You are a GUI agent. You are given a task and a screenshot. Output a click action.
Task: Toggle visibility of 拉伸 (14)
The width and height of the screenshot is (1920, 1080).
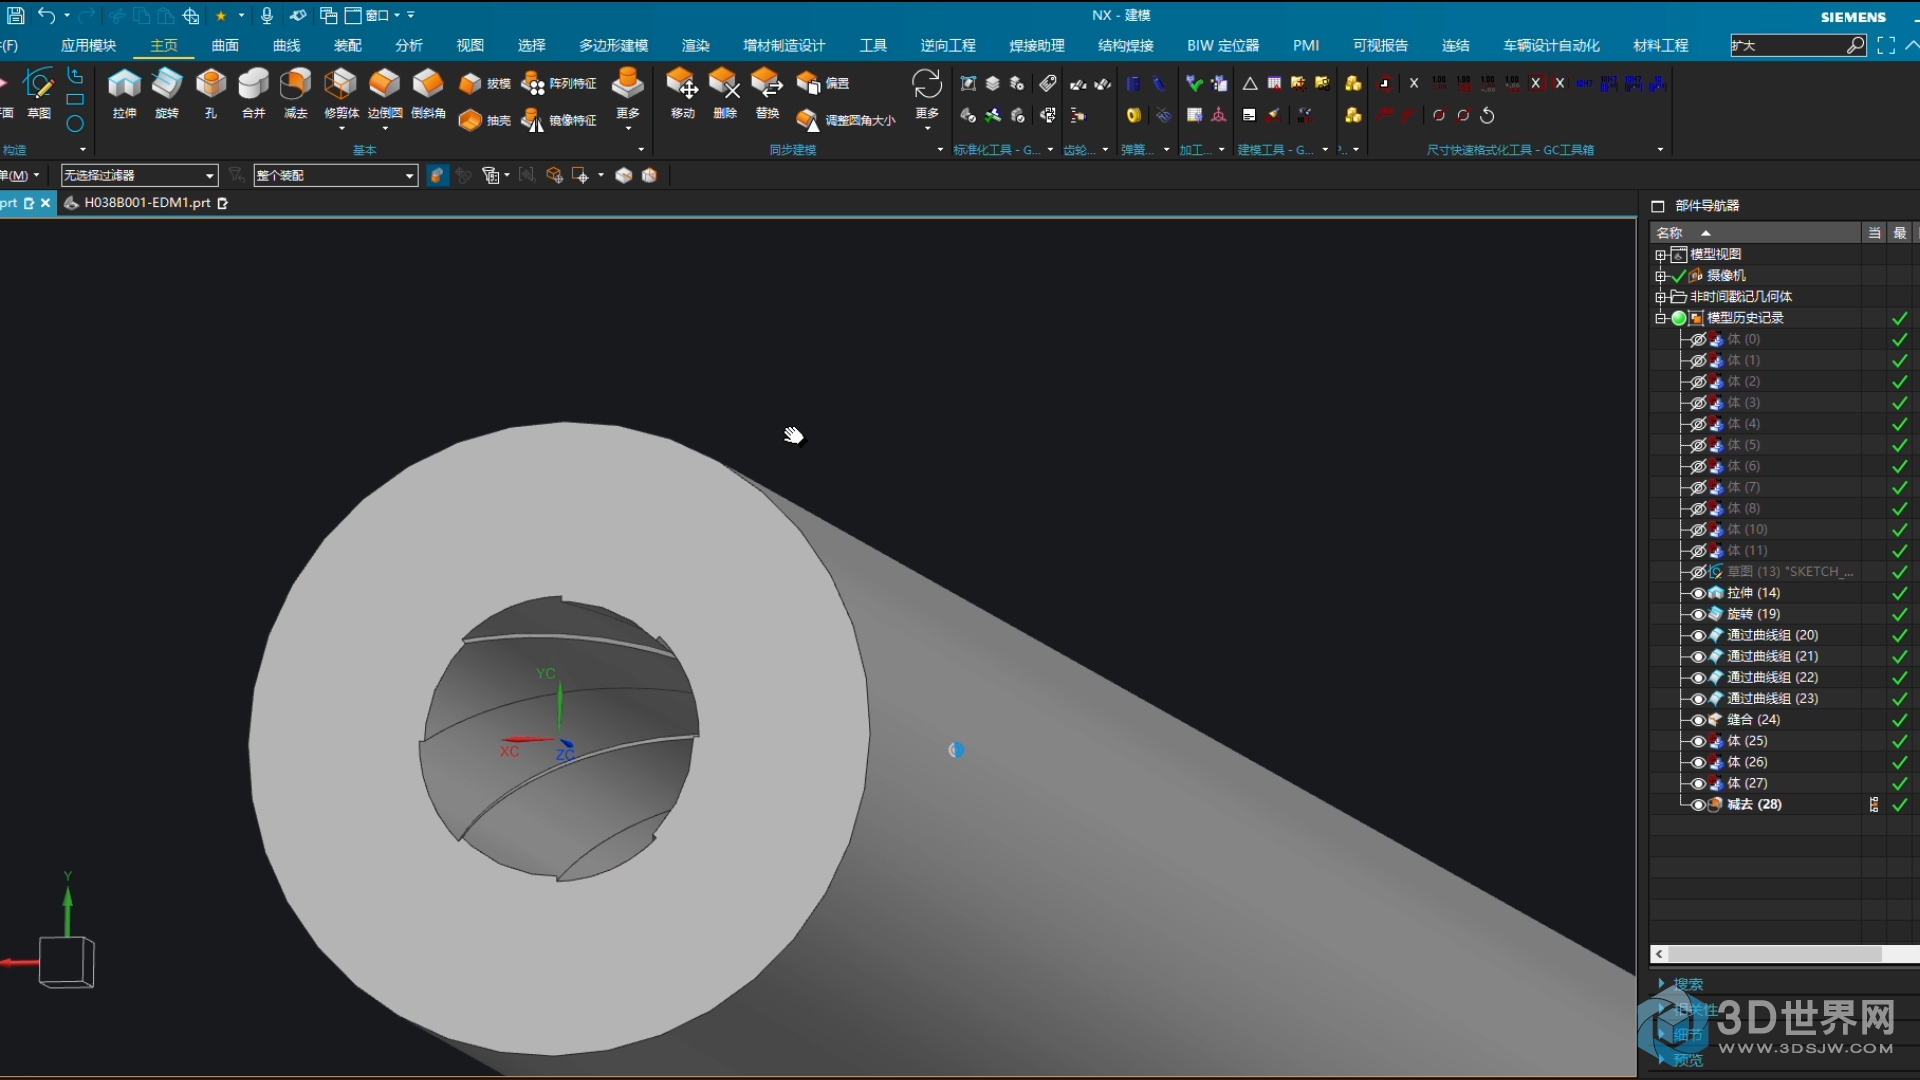(1698, 593)
